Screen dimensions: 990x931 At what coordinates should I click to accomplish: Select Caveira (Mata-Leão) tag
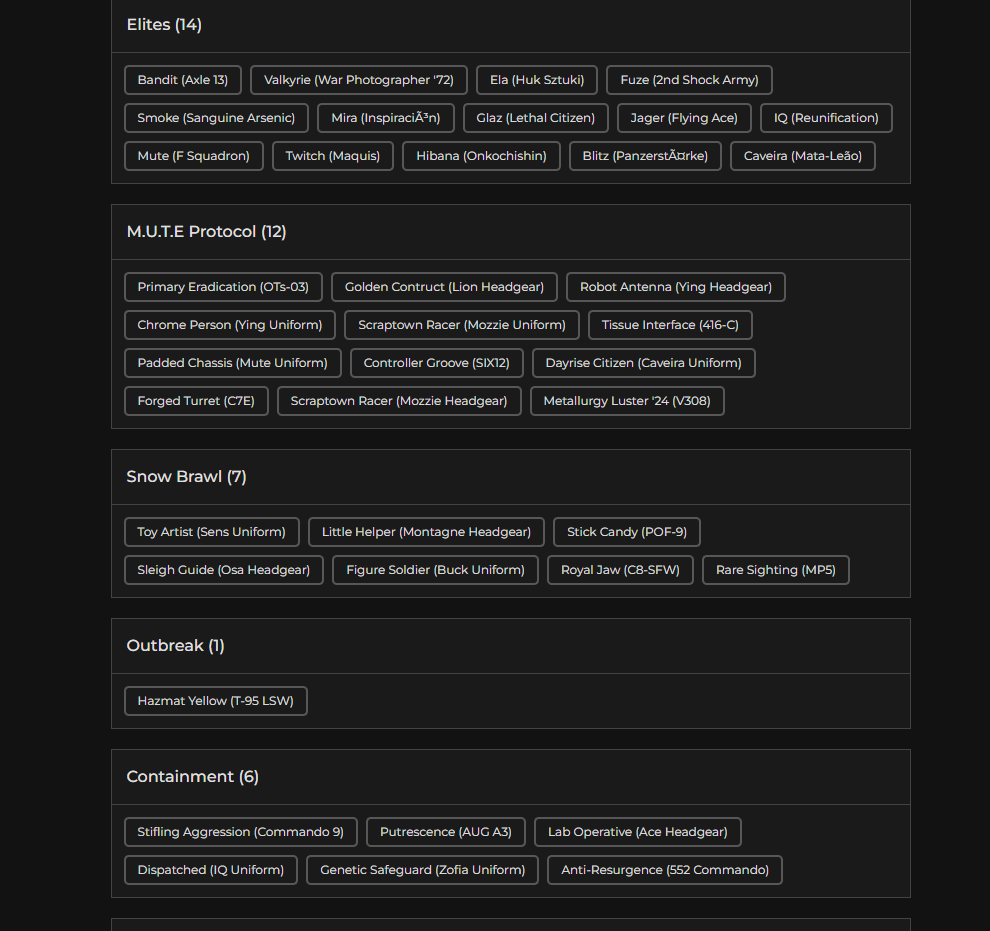tap(802, 156)
